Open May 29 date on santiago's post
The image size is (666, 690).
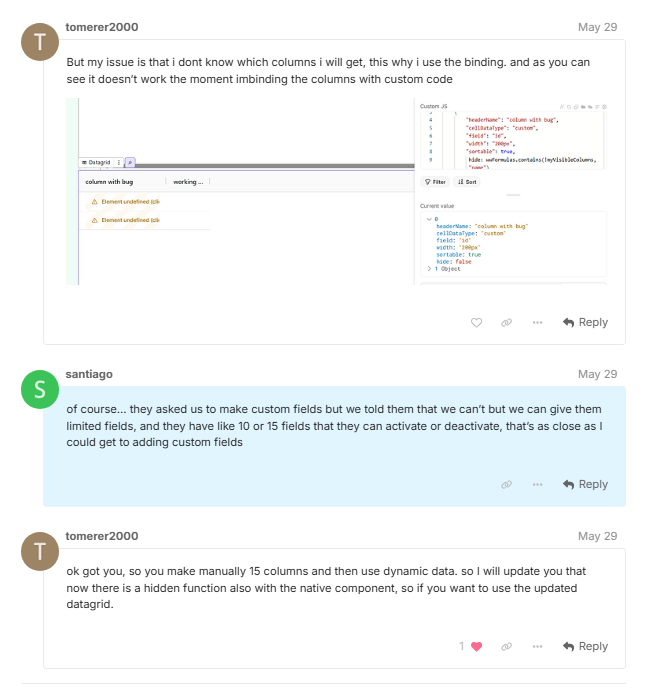[x=597, y=374]
